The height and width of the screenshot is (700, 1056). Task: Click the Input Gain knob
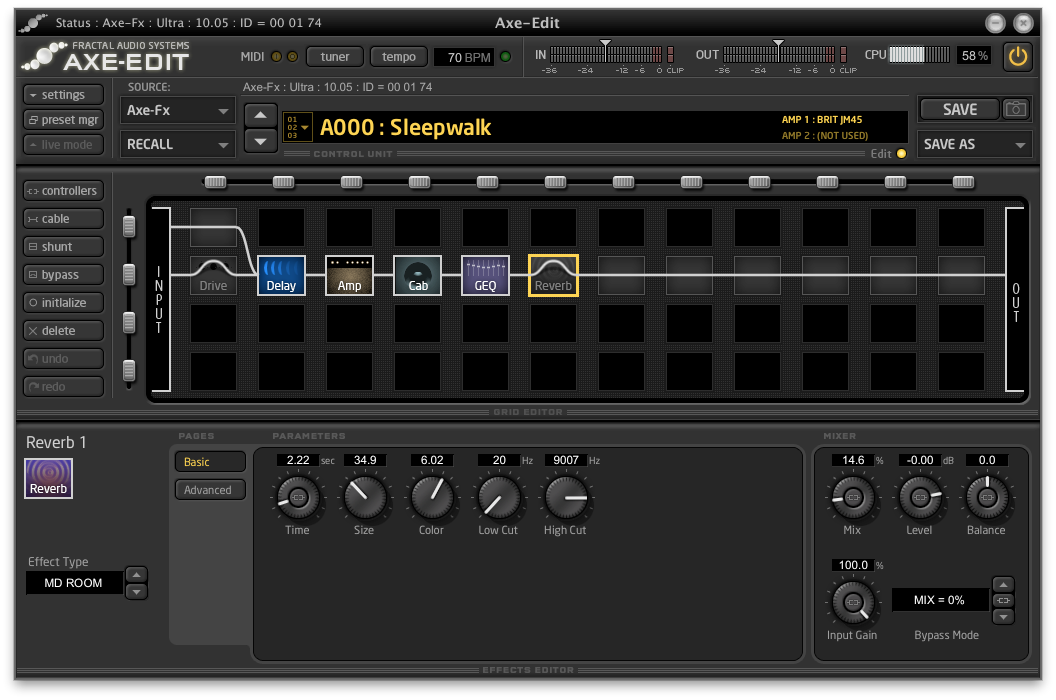coord(853,602)
